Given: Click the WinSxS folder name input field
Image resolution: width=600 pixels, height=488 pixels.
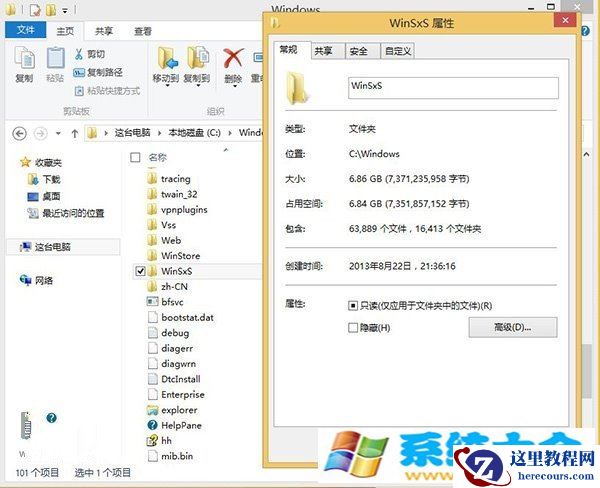Looking at the screenshot, I should (453, 88).
